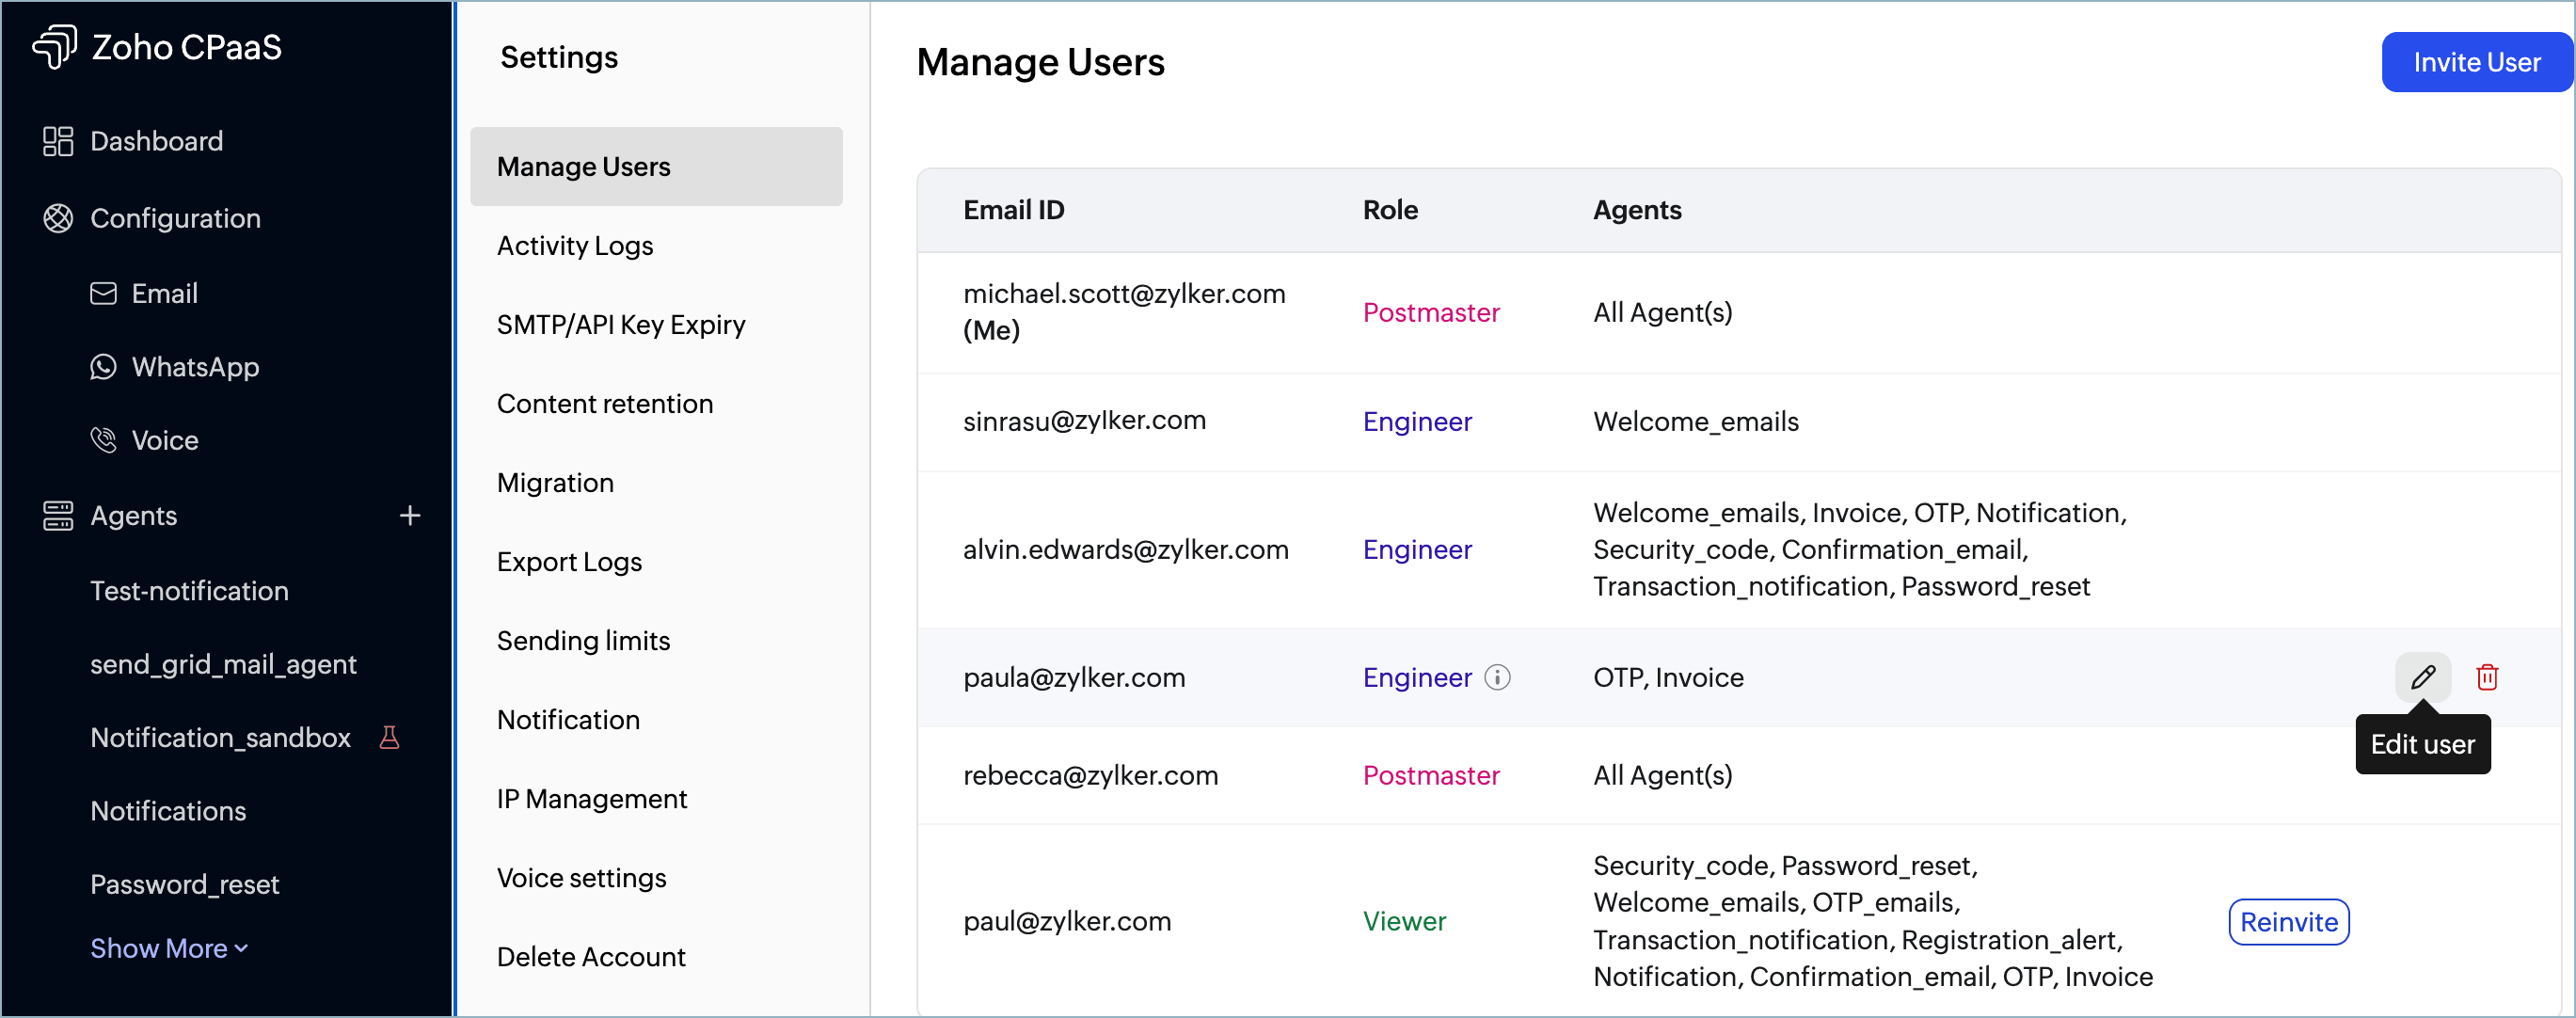Delete user paula@zylker.com with trash icon
This screenshot has width=2576, height=1018.
point(2487,677)
